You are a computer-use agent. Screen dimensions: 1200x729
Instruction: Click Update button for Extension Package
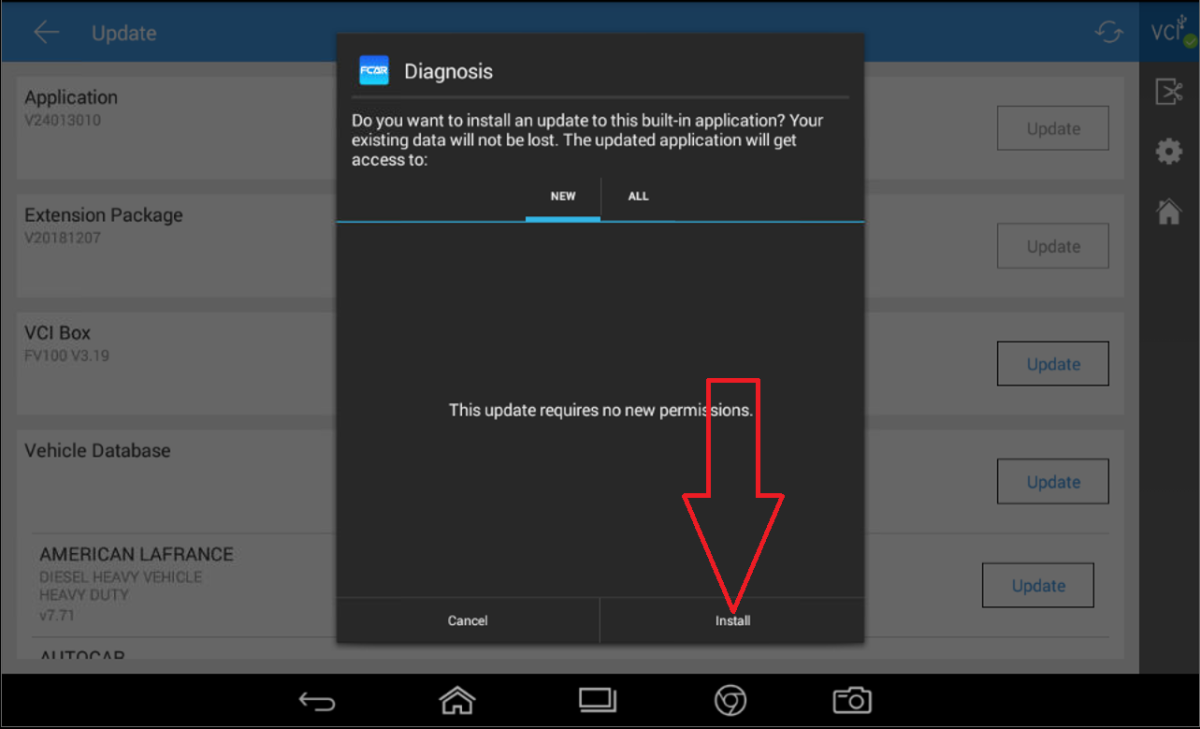1052,246
